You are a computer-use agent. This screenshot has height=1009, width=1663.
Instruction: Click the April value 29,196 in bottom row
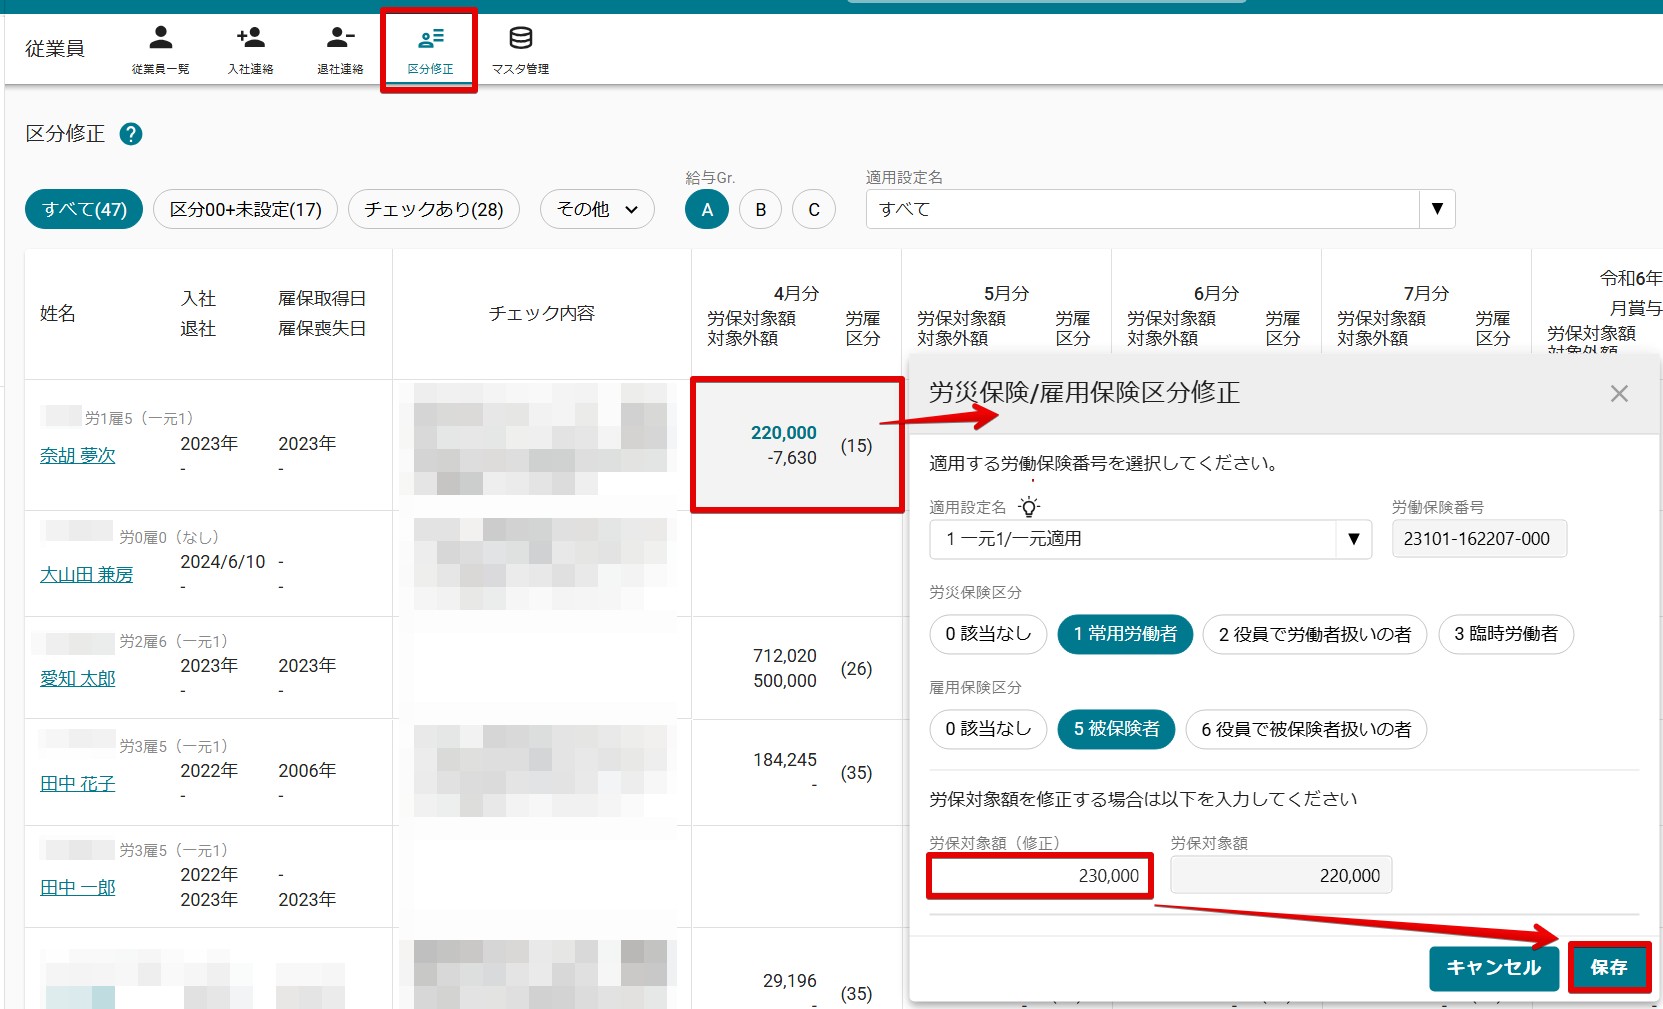click(790, 981)
